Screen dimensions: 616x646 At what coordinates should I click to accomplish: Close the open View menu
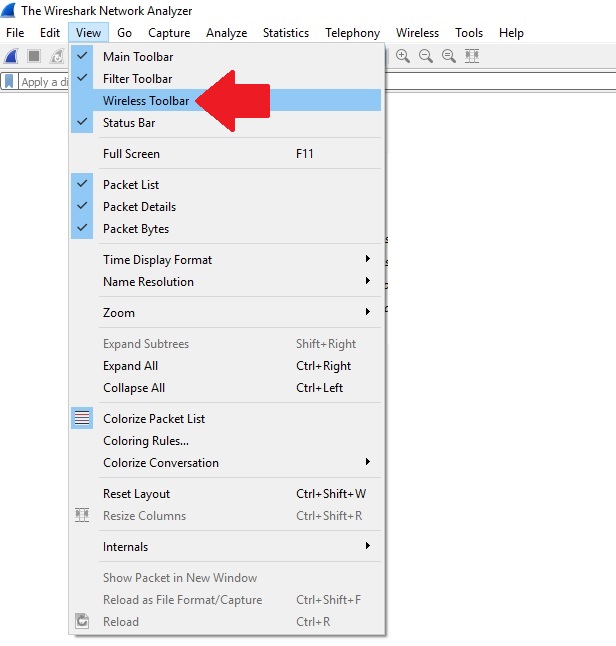(x=88, y=33)
